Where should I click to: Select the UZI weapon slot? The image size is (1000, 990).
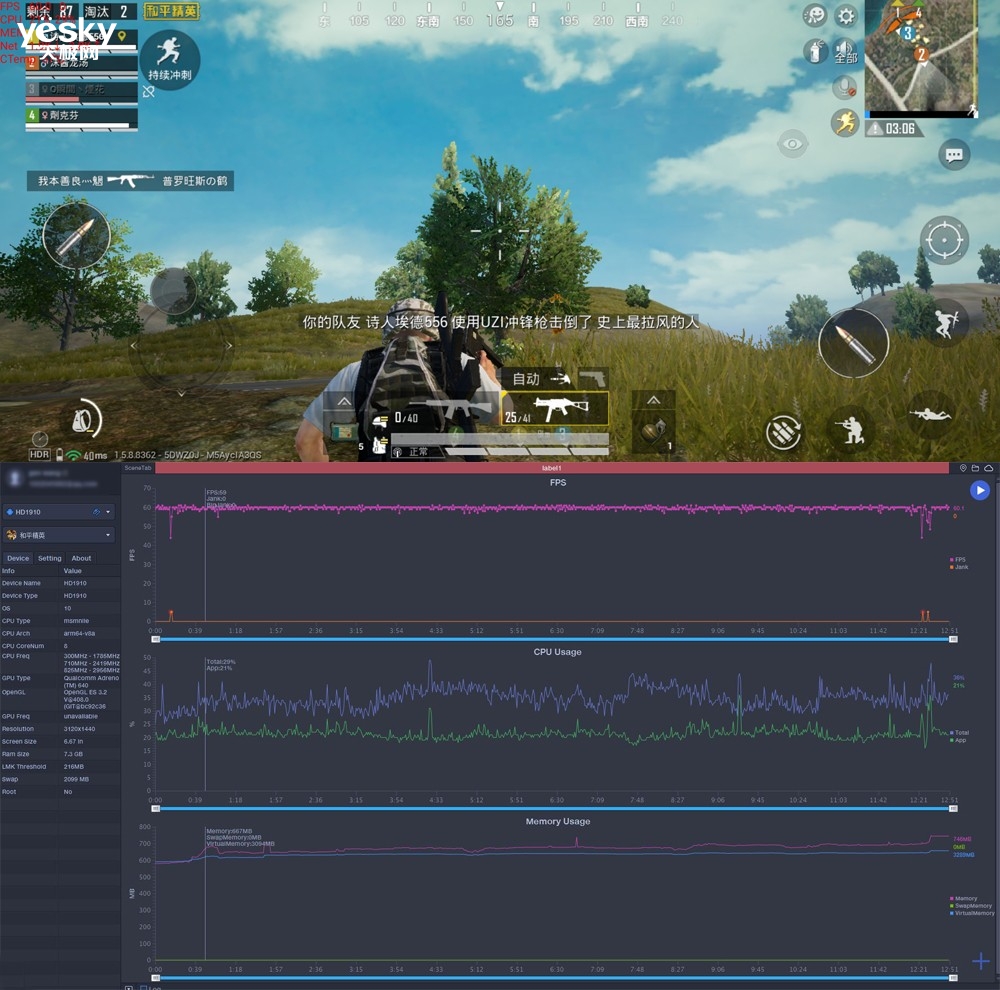[555, 408]
